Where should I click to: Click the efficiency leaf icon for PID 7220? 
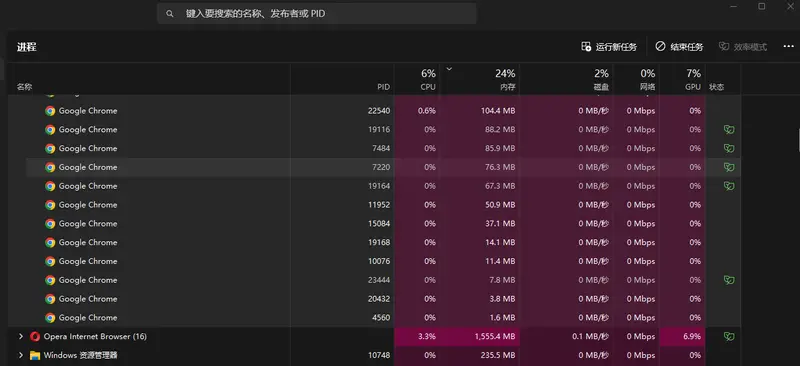click(x=729, y=167)
